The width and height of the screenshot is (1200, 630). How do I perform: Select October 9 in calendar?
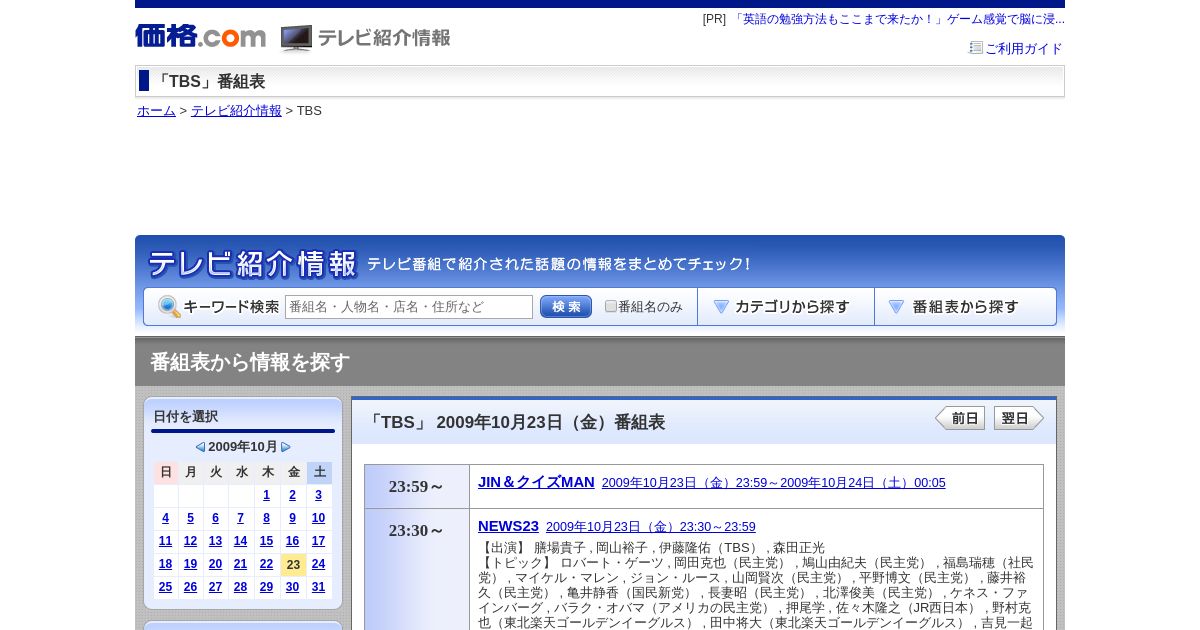[x=292, y=518]
